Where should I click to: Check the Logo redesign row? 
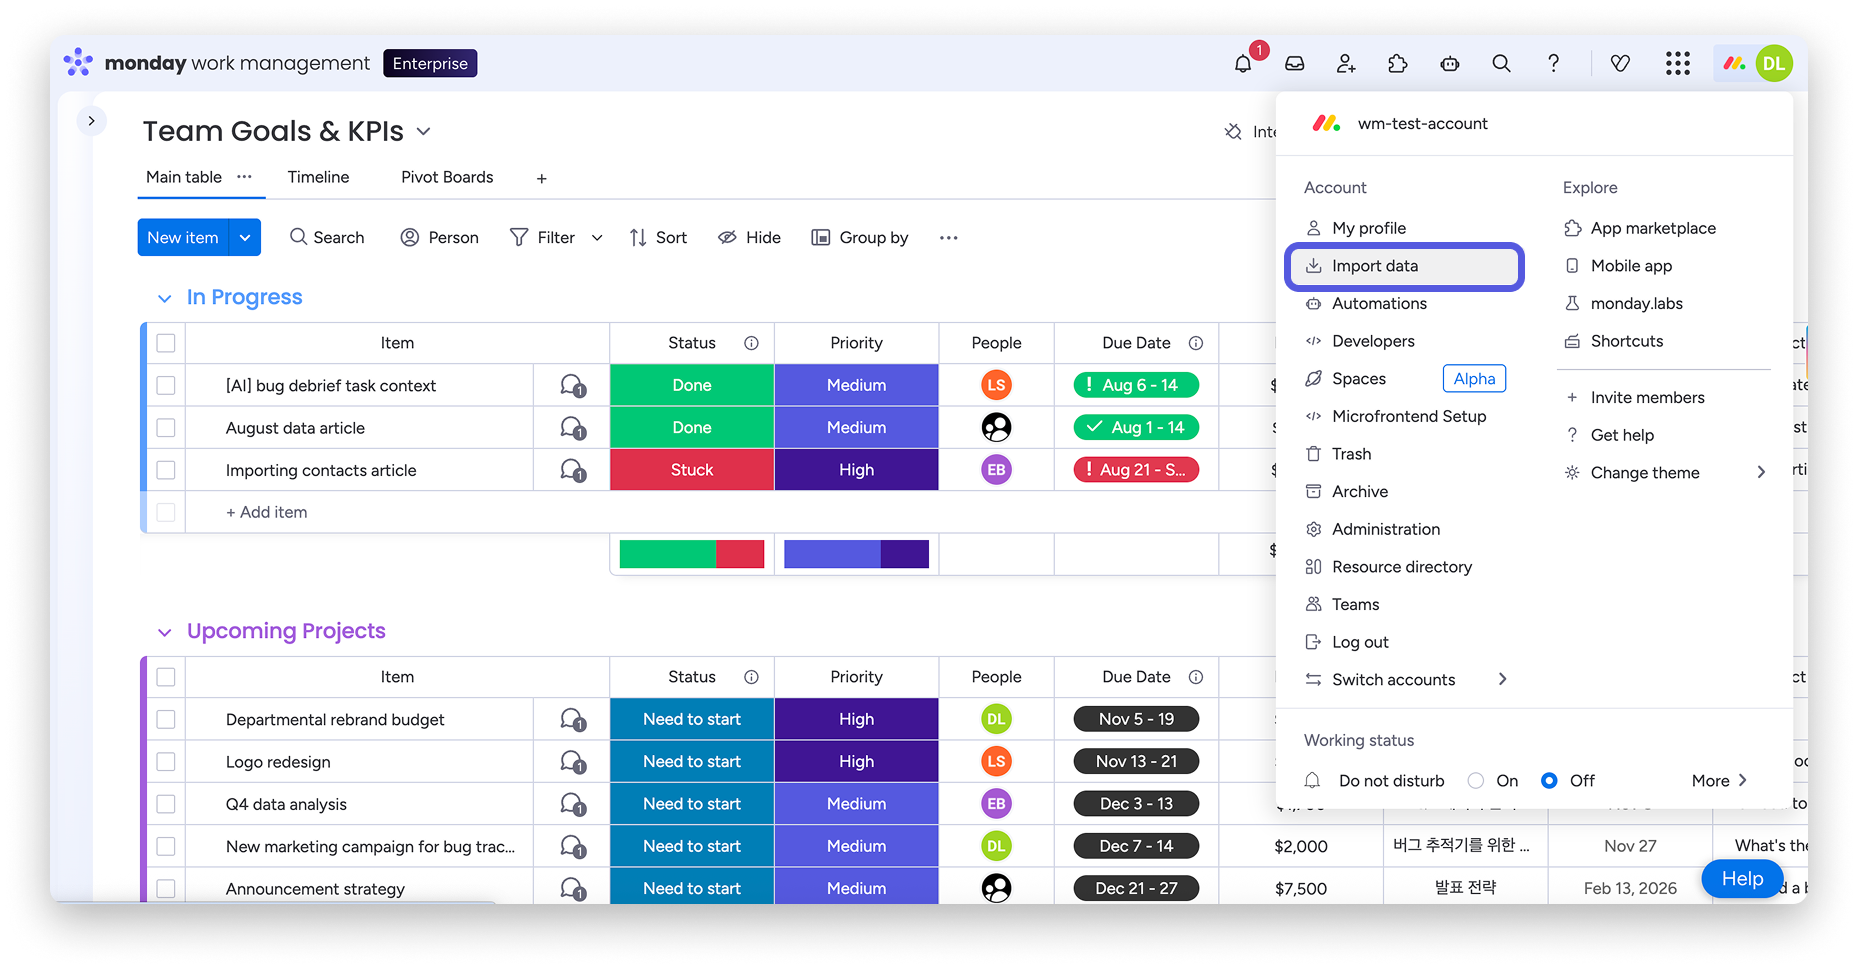[x=166, y=762]
